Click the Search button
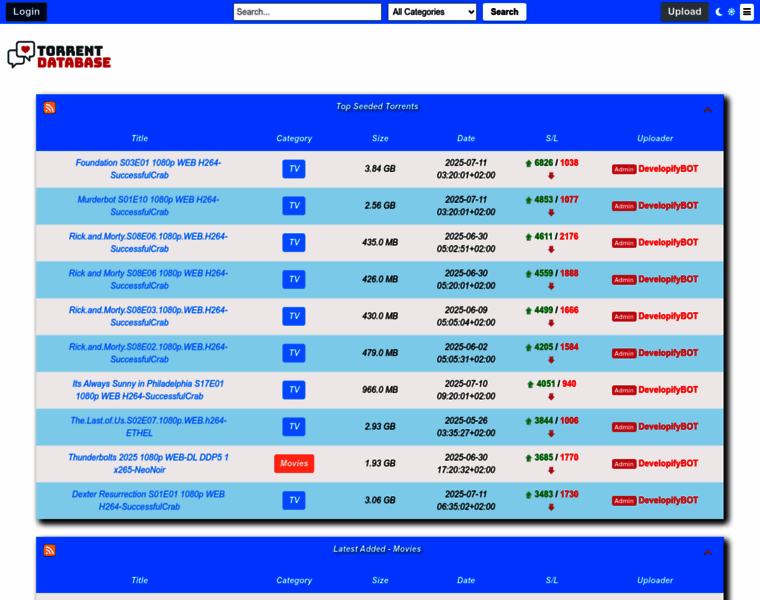The height and width of the screenshot is (600, 760). 504,12
